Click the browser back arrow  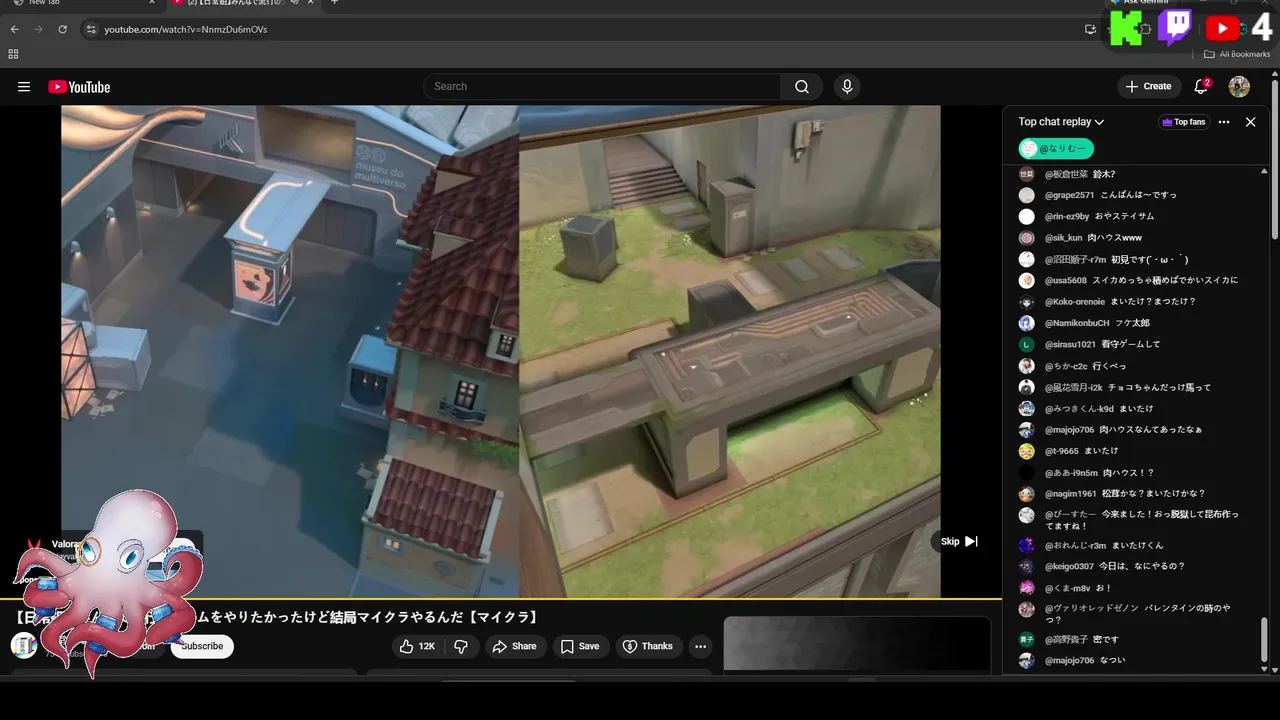pos(14,29)
